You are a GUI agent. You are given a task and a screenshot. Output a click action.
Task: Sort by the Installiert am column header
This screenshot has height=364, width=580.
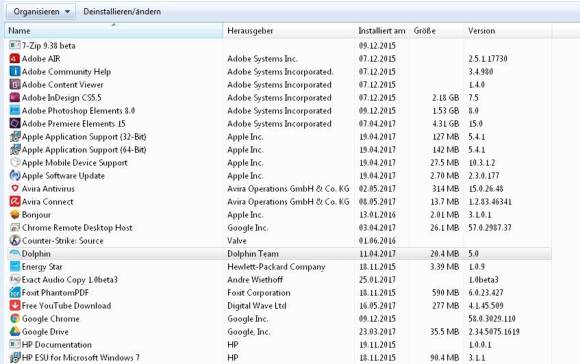point(382,31)
